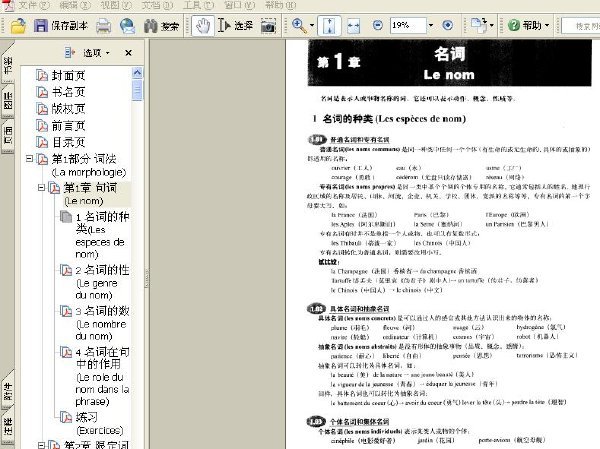Click the rotate/pages view icon
This screenshot has height=449, width=600.
click(478, 26)
